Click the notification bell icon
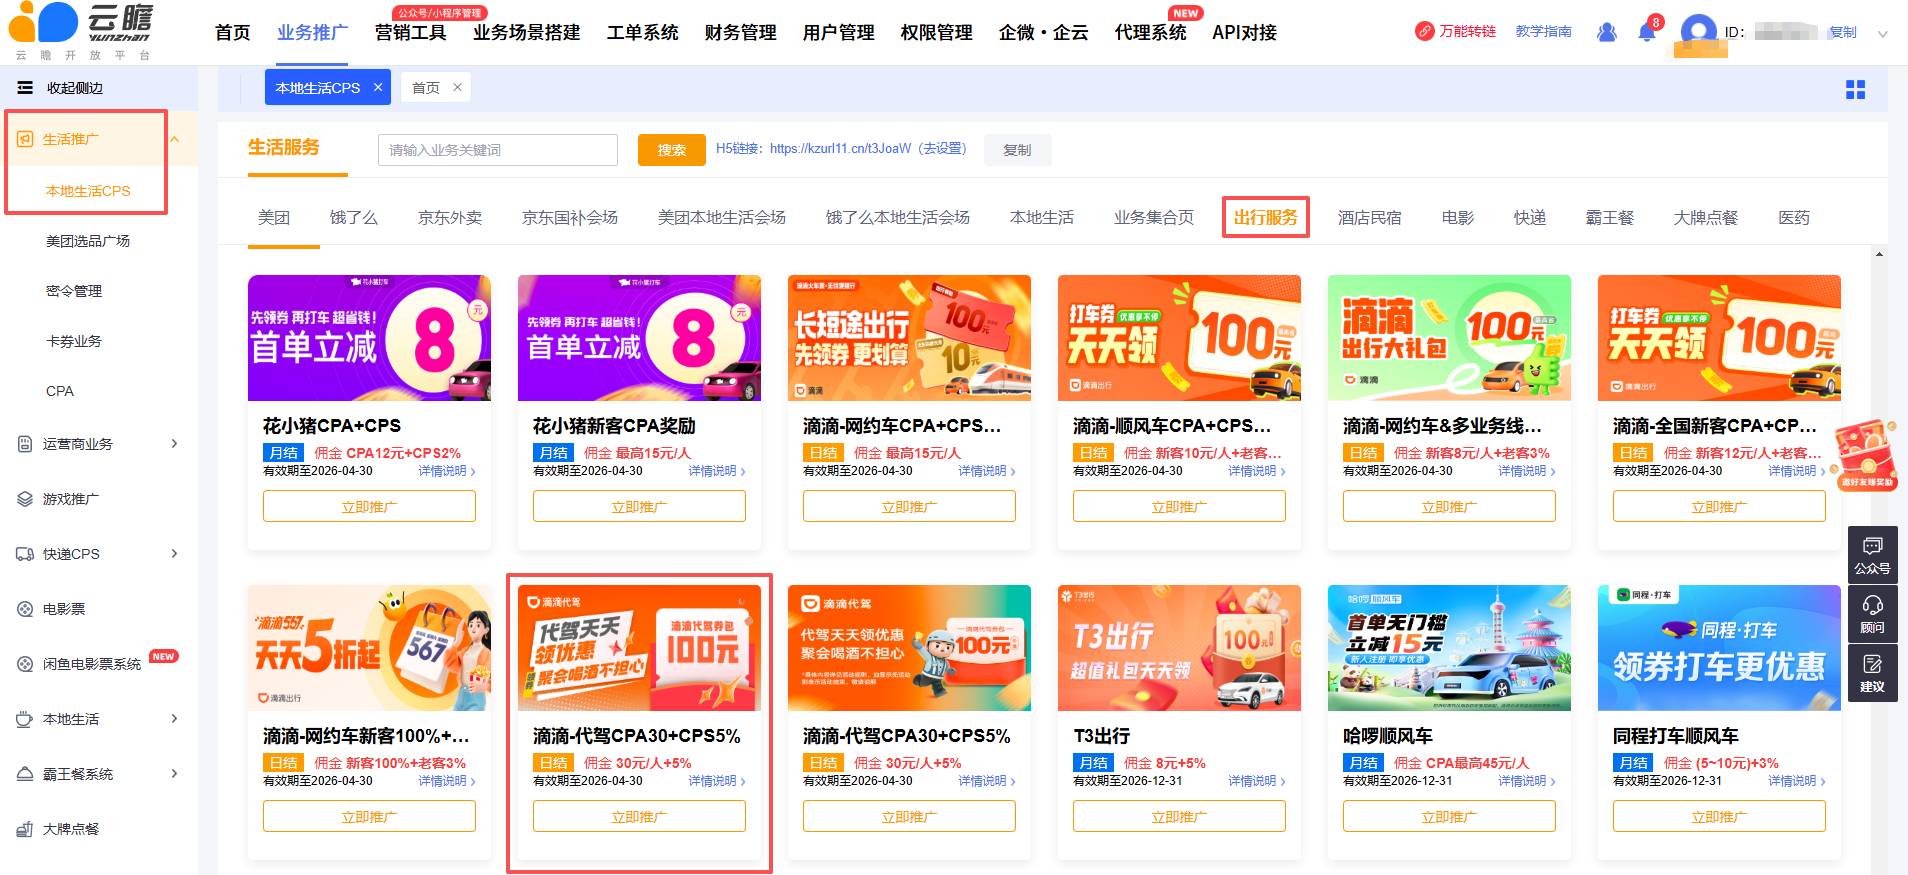This screenshot has width=1908, height=875. point(1646,33)
